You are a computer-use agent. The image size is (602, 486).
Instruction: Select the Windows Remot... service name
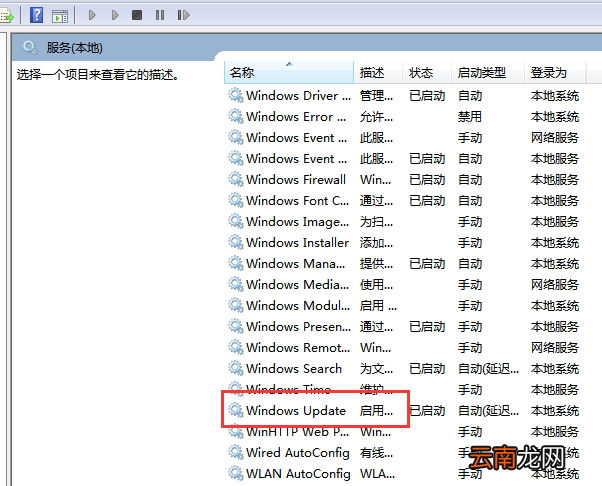298,347
